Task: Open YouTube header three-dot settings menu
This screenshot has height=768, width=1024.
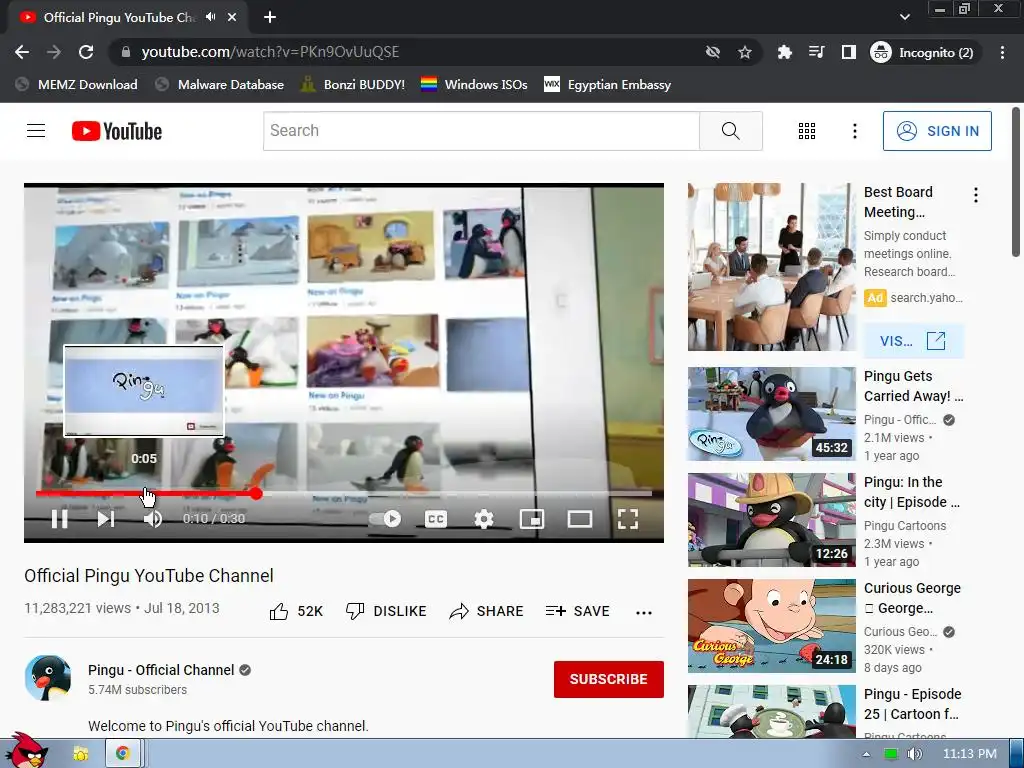Action: pos(854,131)
